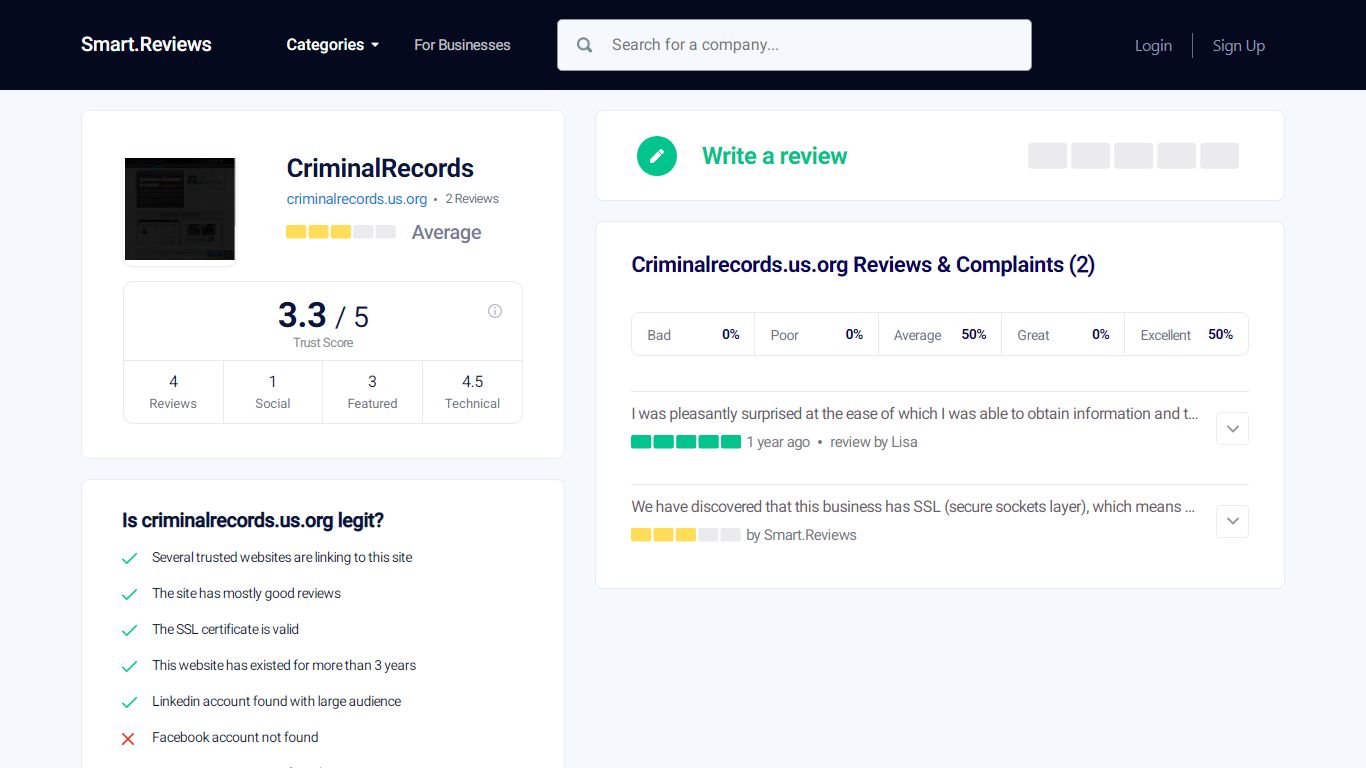Screen dimensions: 1366x768
Task: Click the Smart.Reviews three-star yellow rating
Action: [x=686, y=535]
